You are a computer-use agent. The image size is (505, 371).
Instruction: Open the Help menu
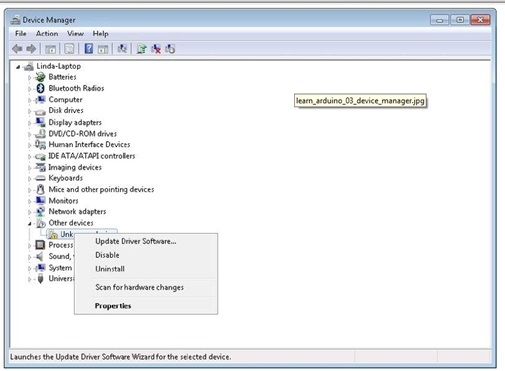(x=100, y=34)
